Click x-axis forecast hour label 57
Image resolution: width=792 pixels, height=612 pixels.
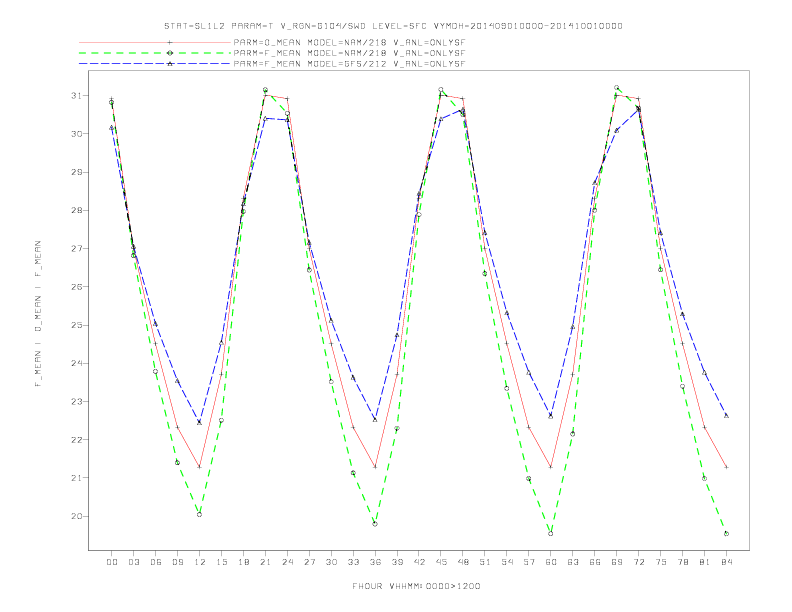click(529, 562)
